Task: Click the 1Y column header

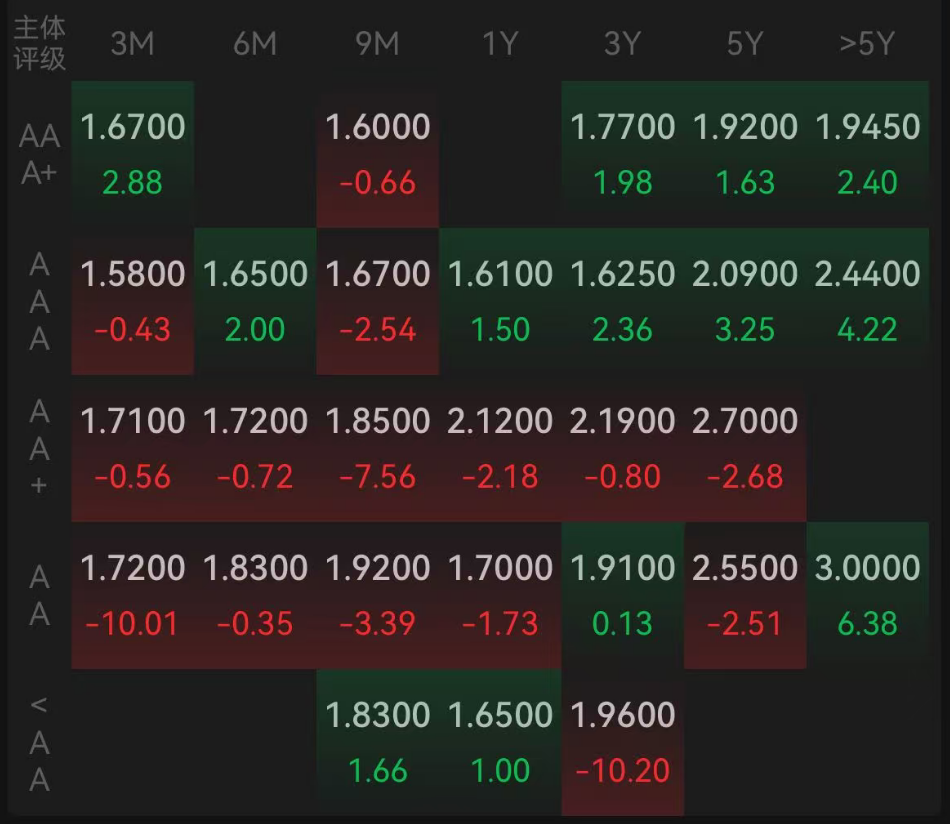Action: tap(500, 44)
